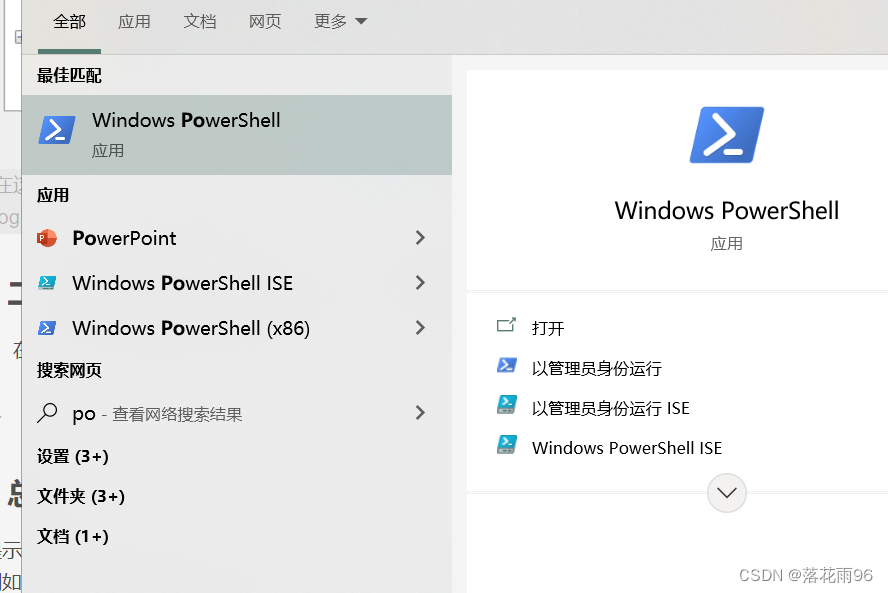The image size is (888, 593).
Task: Click the Windows PowerShell ISE action icon
Action: [x=506, y=445]
